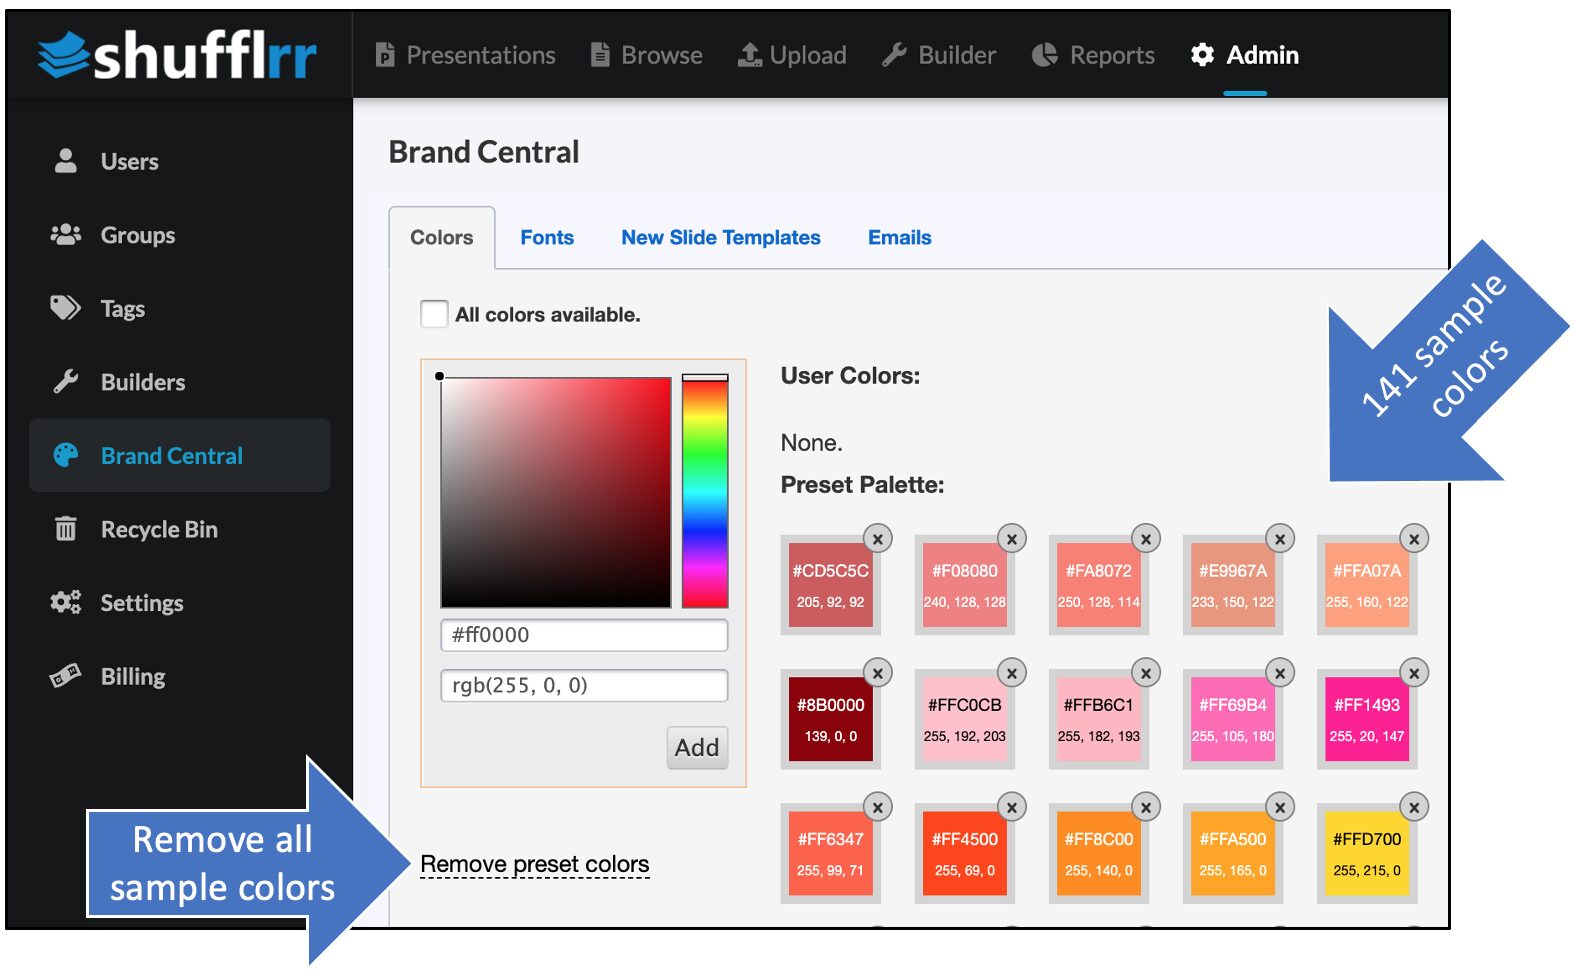The width and height of the screenshot is (1574, 972).
Task: Click the Browse document icon
Action: pos(600,55)
